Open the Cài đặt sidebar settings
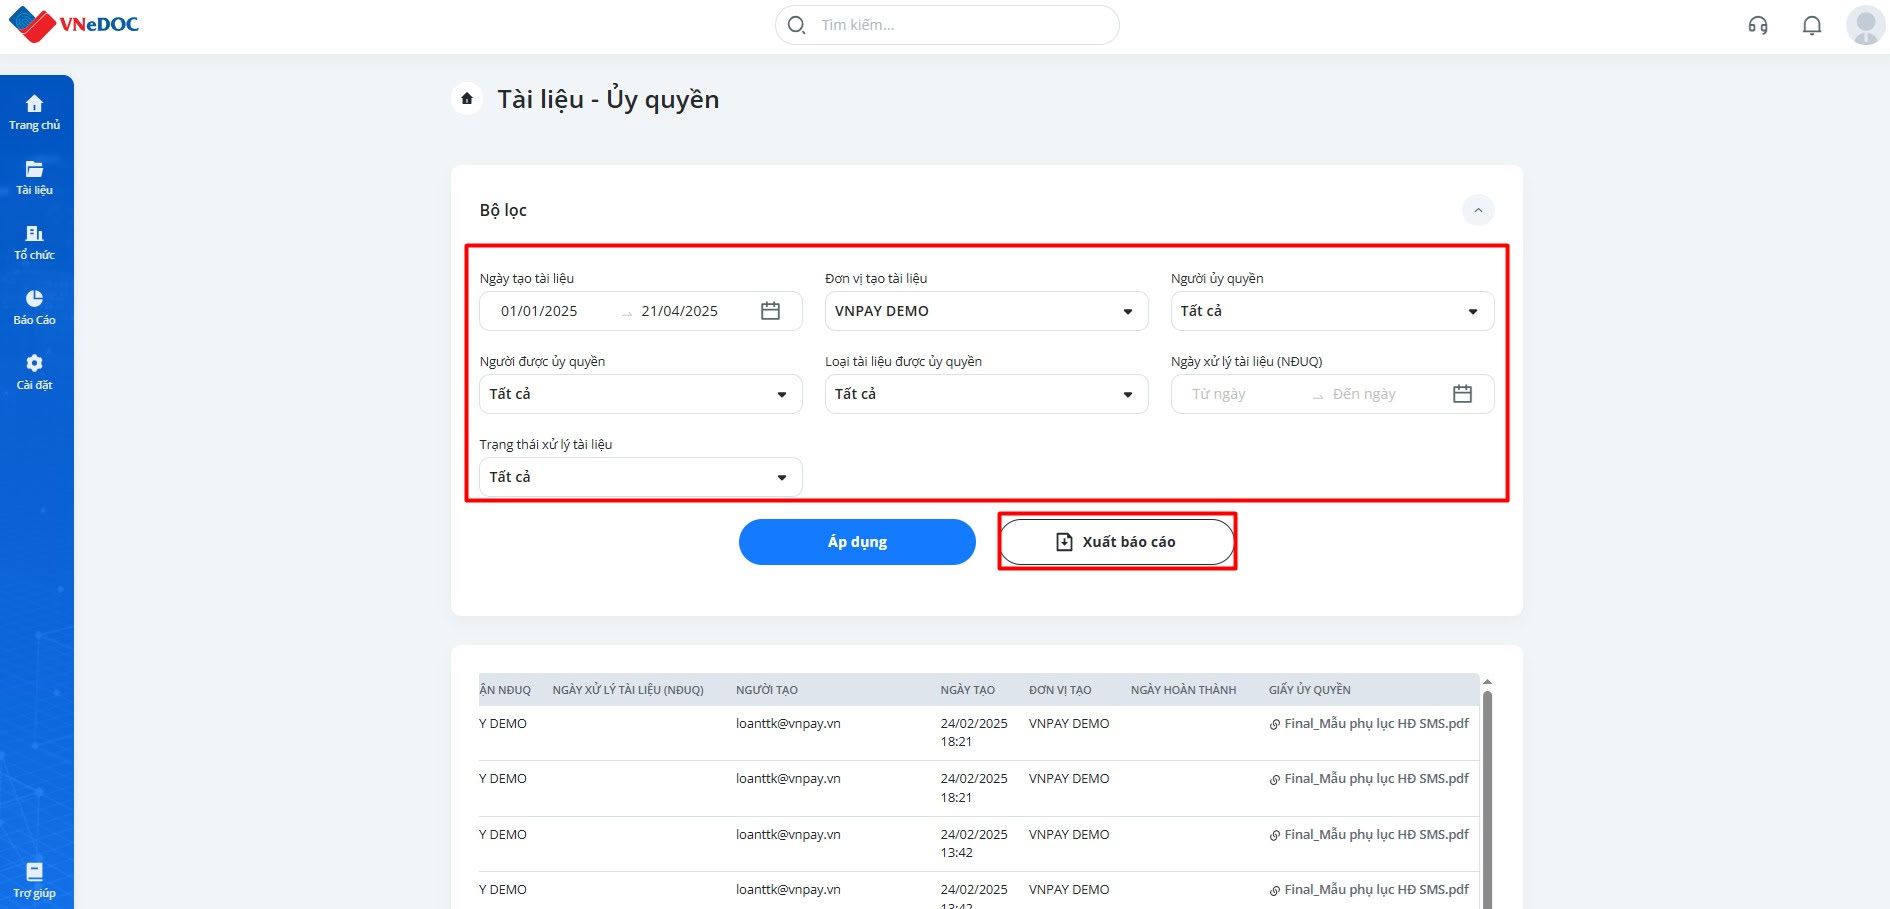1890x909 pixels. 35,372
